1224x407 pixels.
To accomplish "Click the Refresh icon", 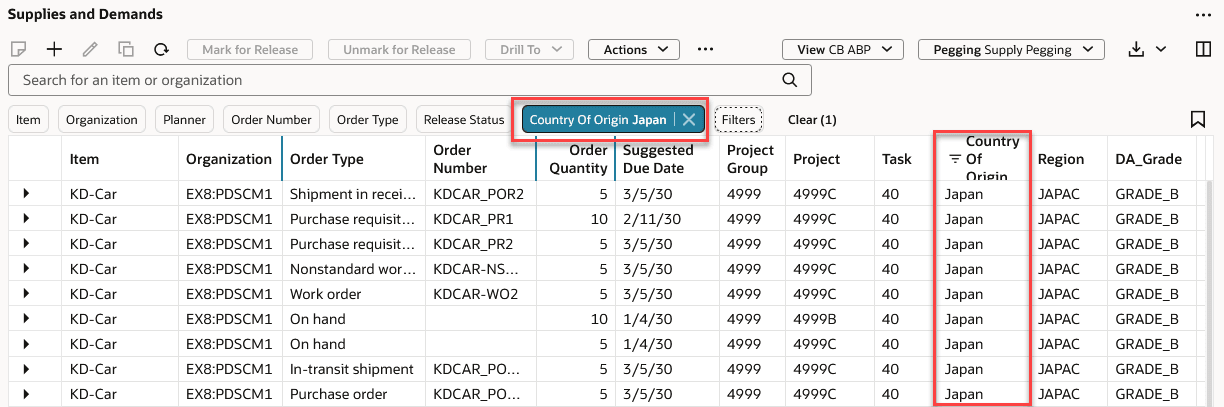I will coord(160,49).
